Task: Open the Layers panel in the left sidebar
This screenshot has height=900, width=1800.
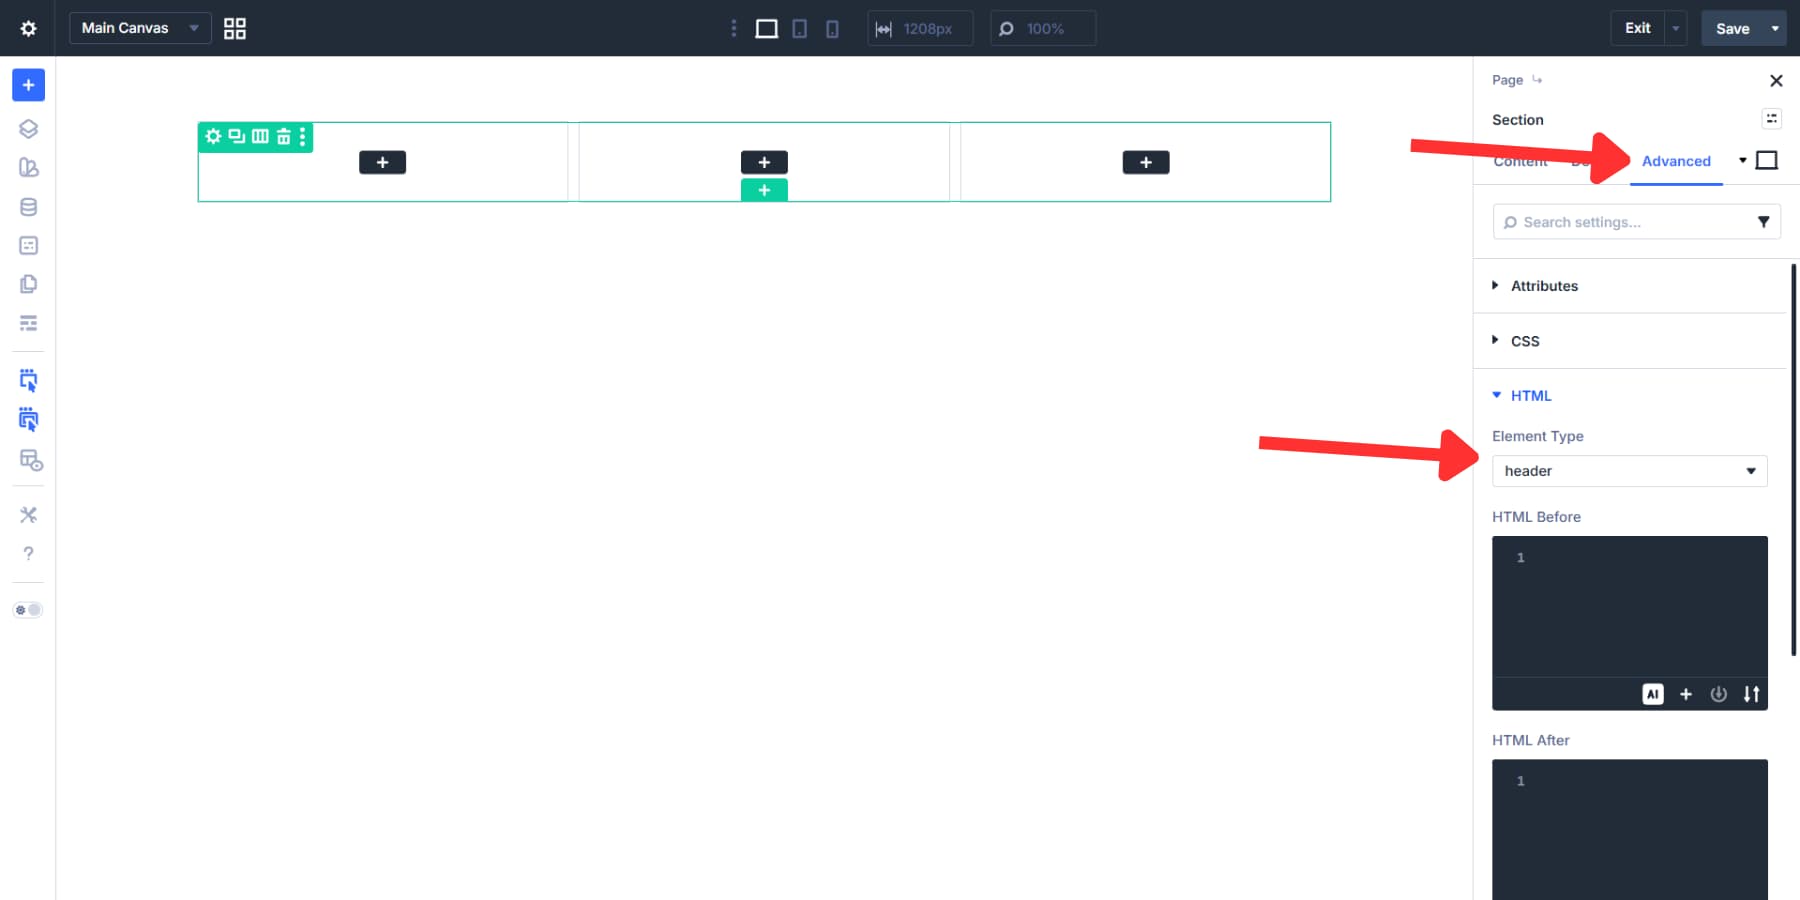Action: tap(28, 128)
